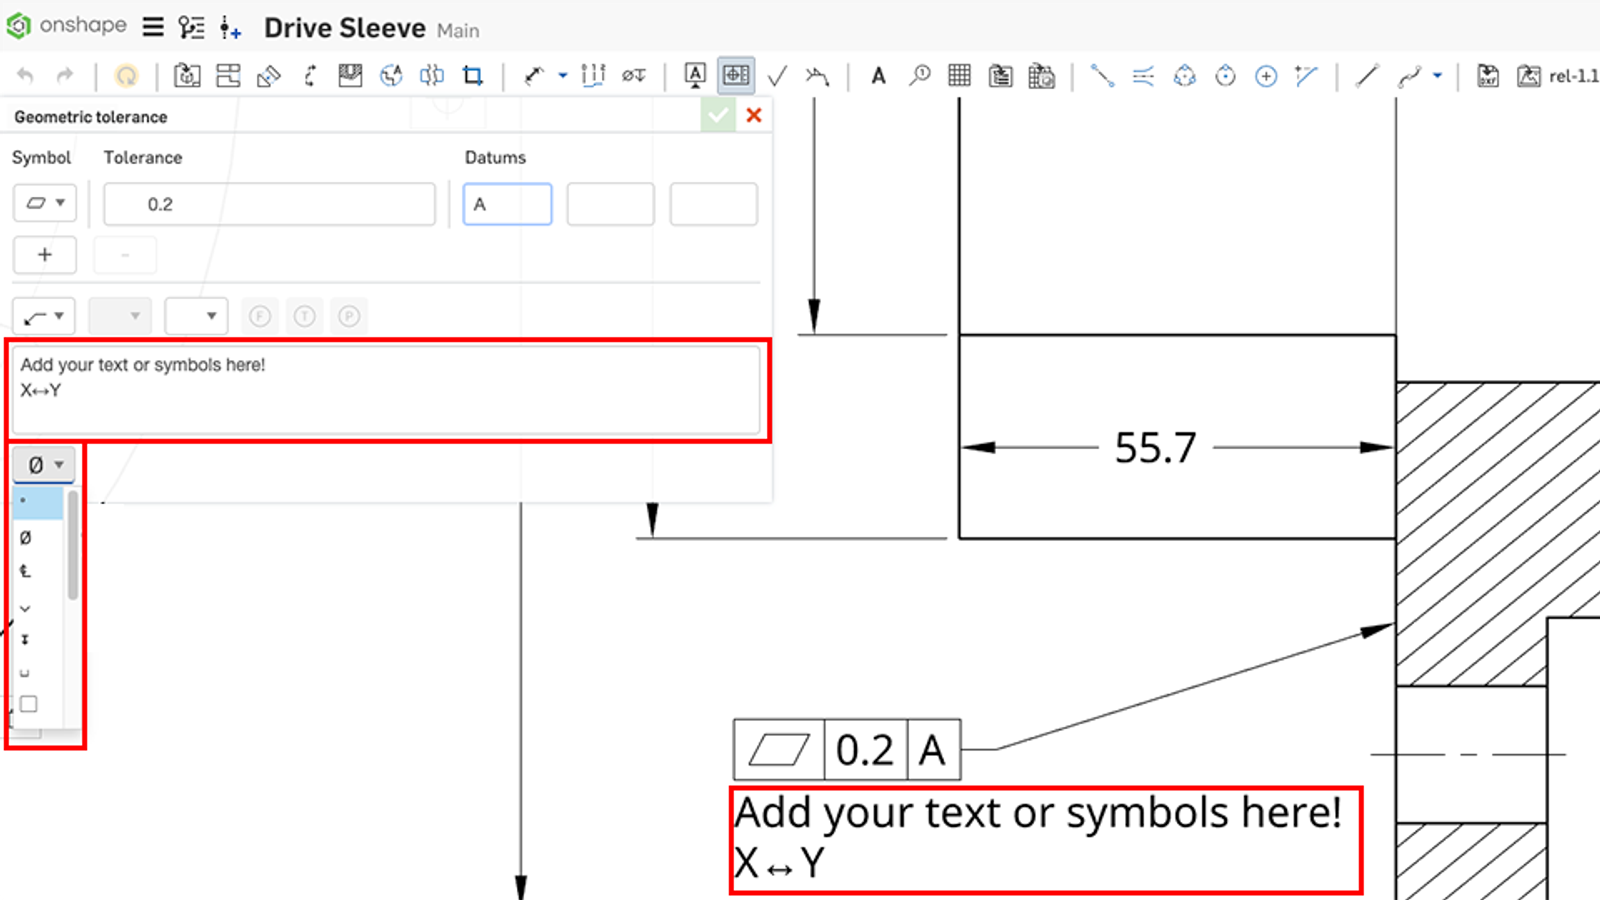The width and height of the screenshot is (1600, 900).
Task: Select the Crop view tool
Action: point(473,76)
